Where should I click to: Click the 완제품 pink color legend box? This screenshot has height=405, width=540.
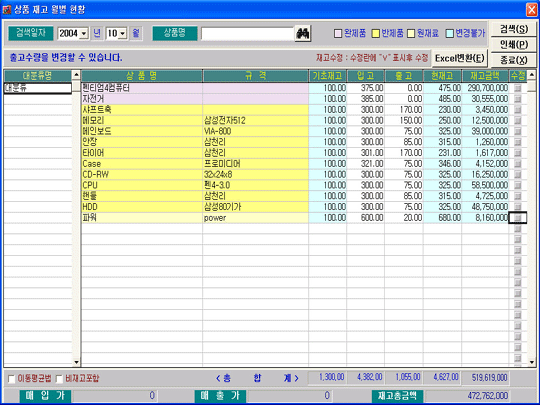pyautogui.click(x=338, y=33)
